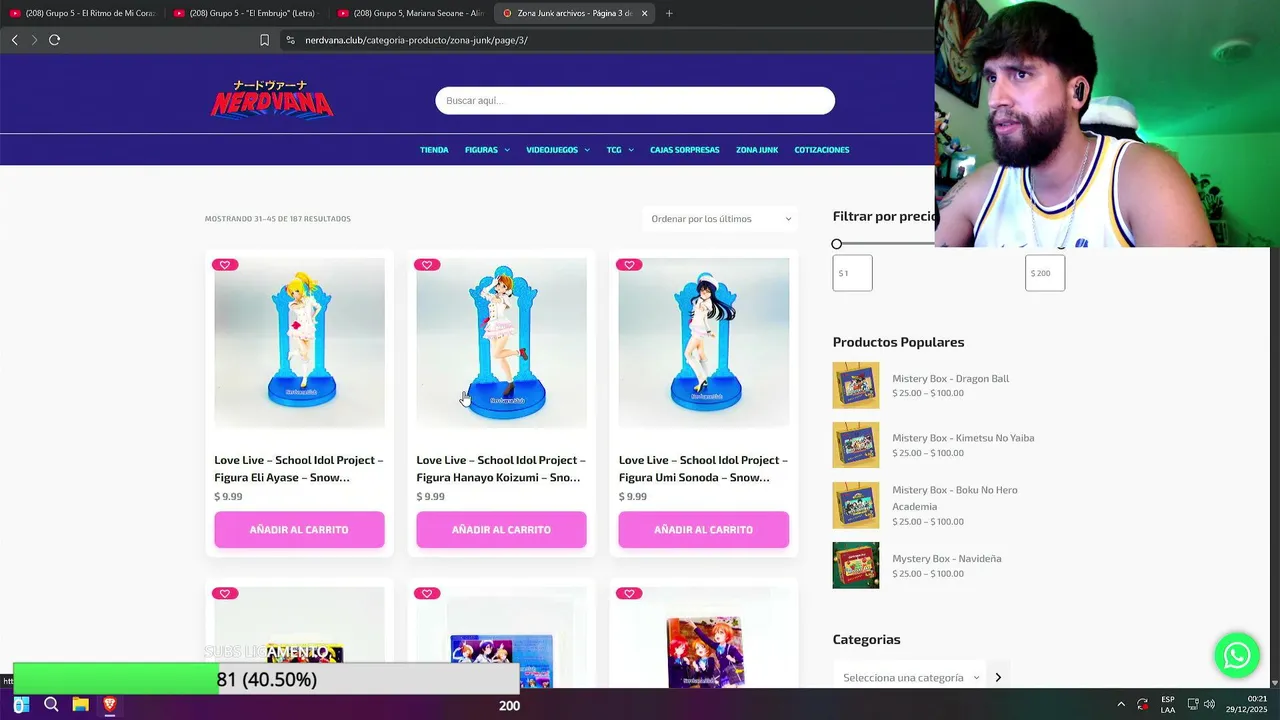The image size is (1280, 720).
Task: Open Eli Ayase figure product image
Action: pyautogui.click(x=299, y=343)
